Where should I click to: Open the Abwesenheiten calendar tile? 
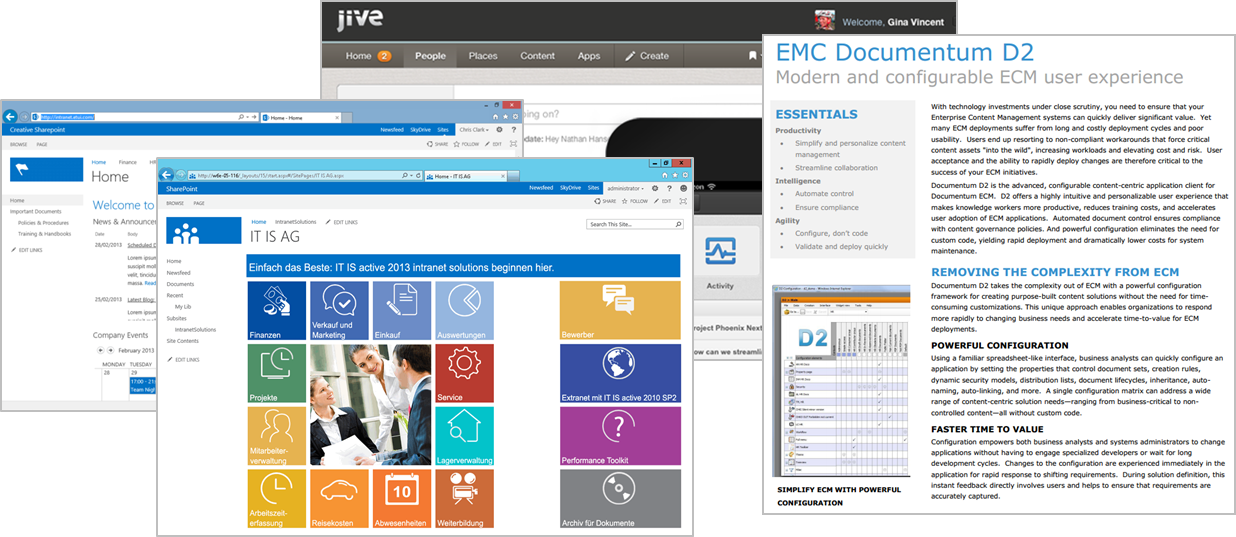point(402,498)
